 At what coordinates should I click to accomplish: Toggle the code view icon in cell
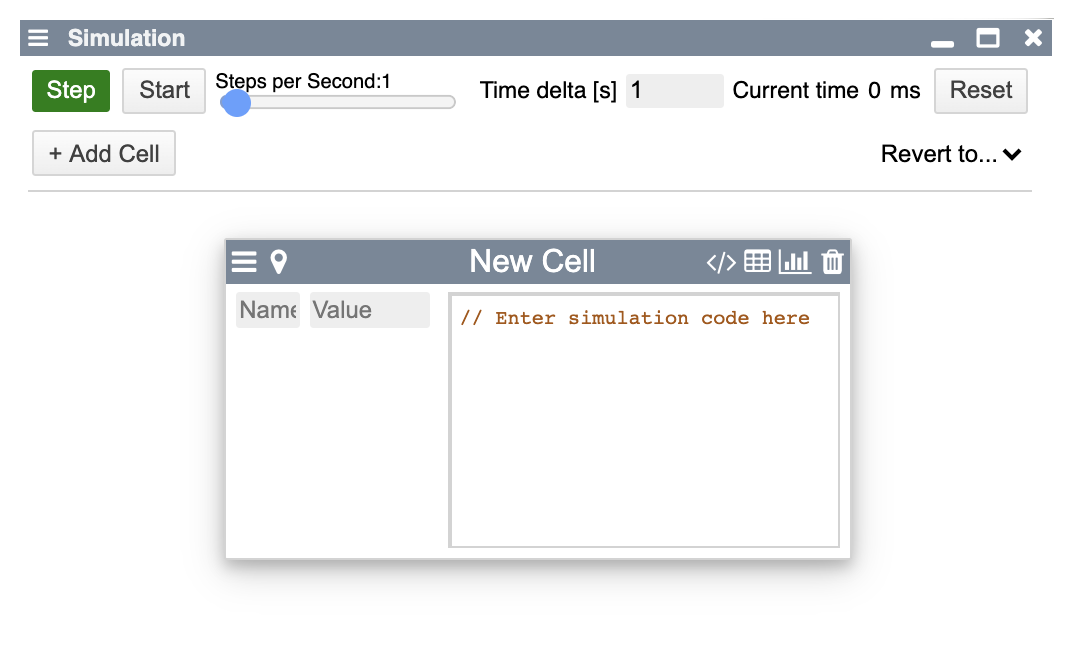[721, 262]
